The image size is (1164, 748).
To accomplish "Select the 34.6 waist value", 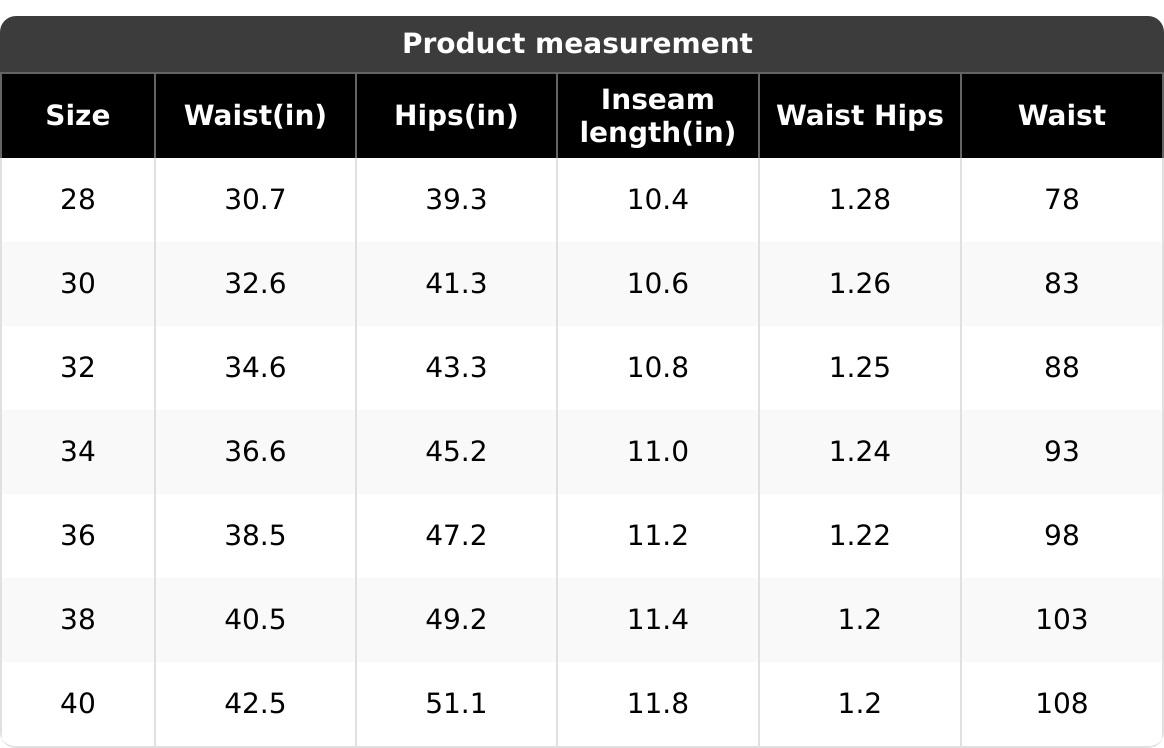I will coord(255,367).
